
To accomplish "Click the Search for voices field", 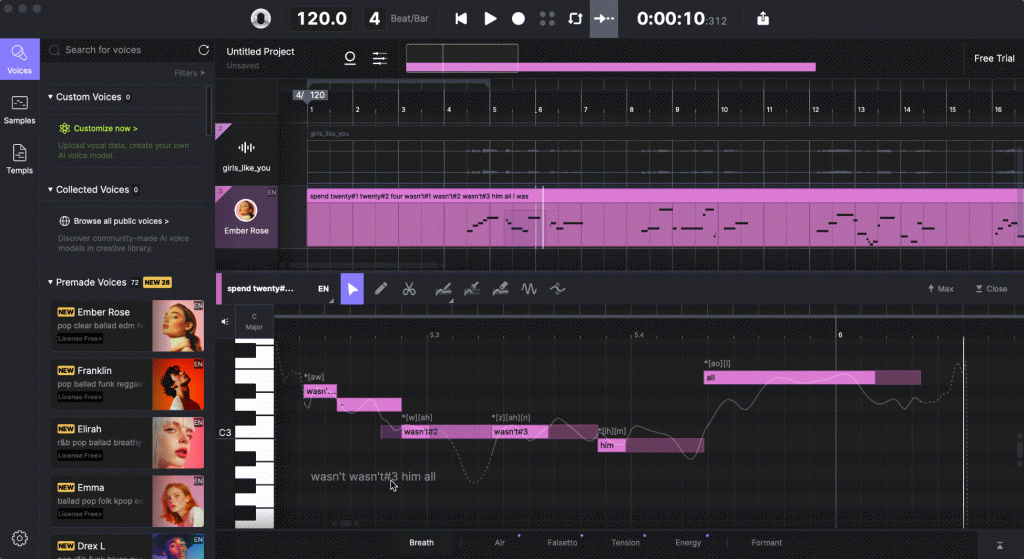I will click(x=125, y=50).
